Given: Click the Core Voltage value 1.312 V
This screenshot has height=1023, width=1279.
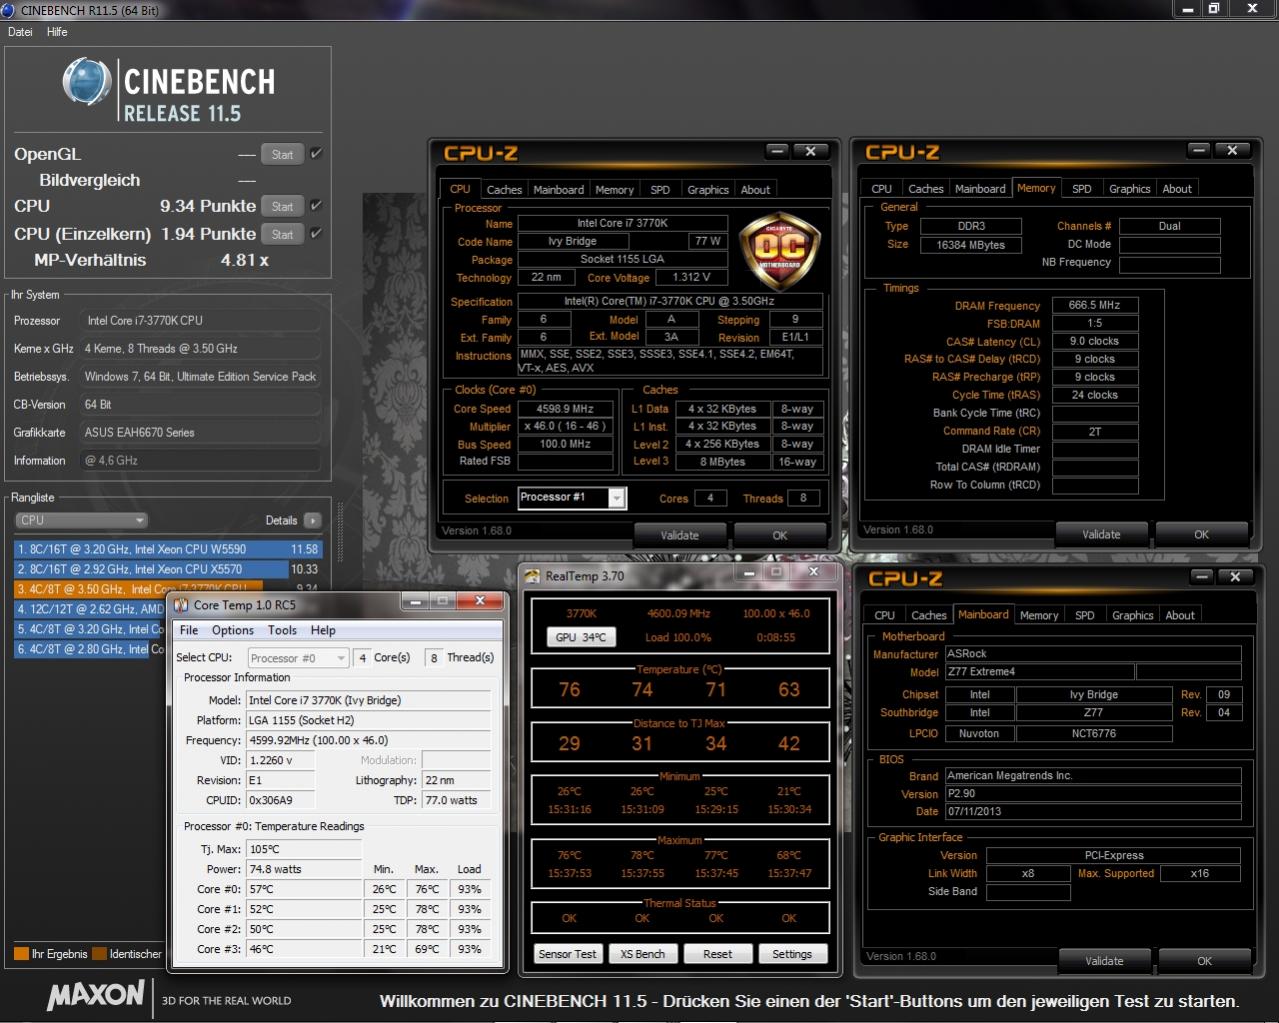Looking at the screenshot, I should 692,277.
